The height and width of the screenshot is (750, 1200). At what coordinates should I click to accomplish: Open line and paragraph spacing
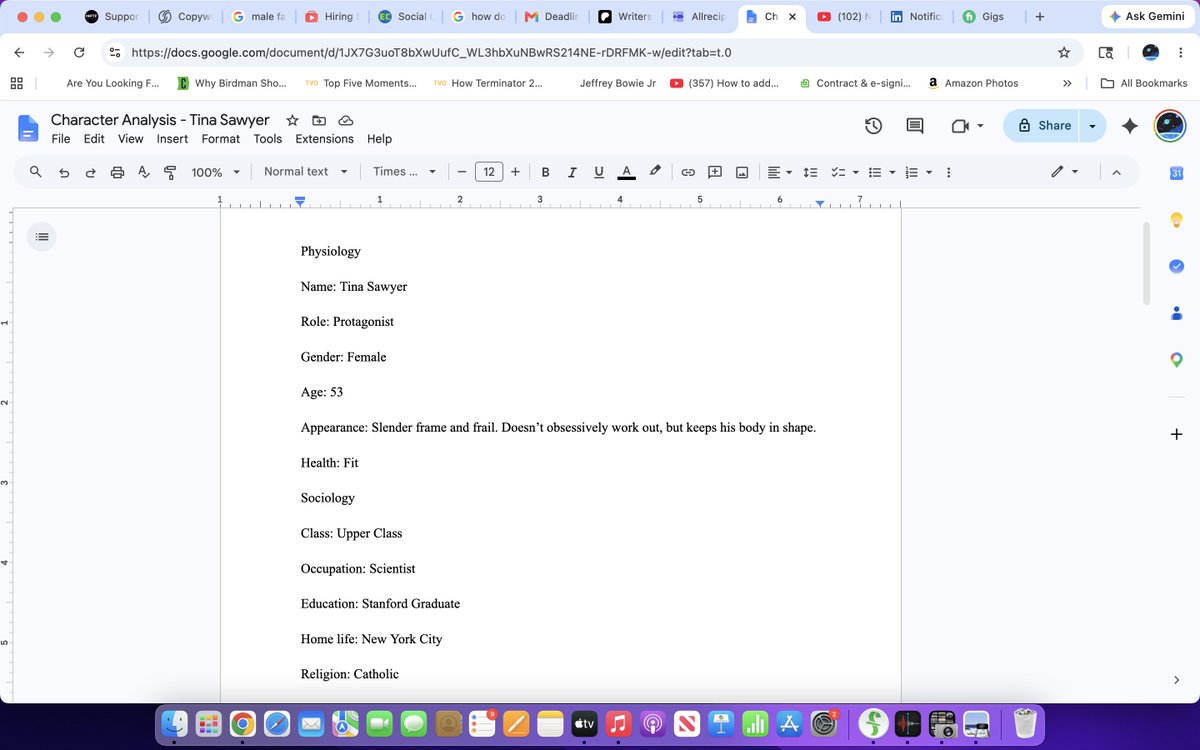pos(811,172)
